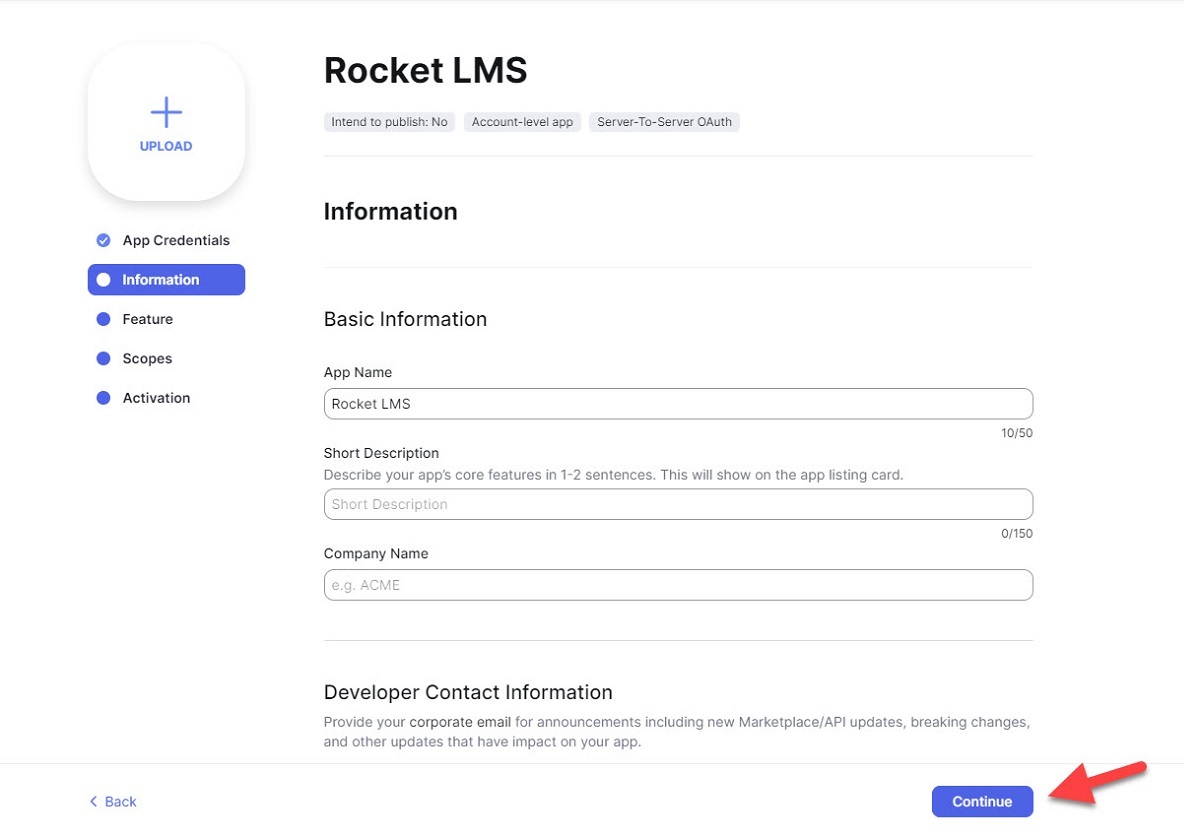Click the Intend to publish: No tag
The image size is (1184, 837).
point(389,122)
